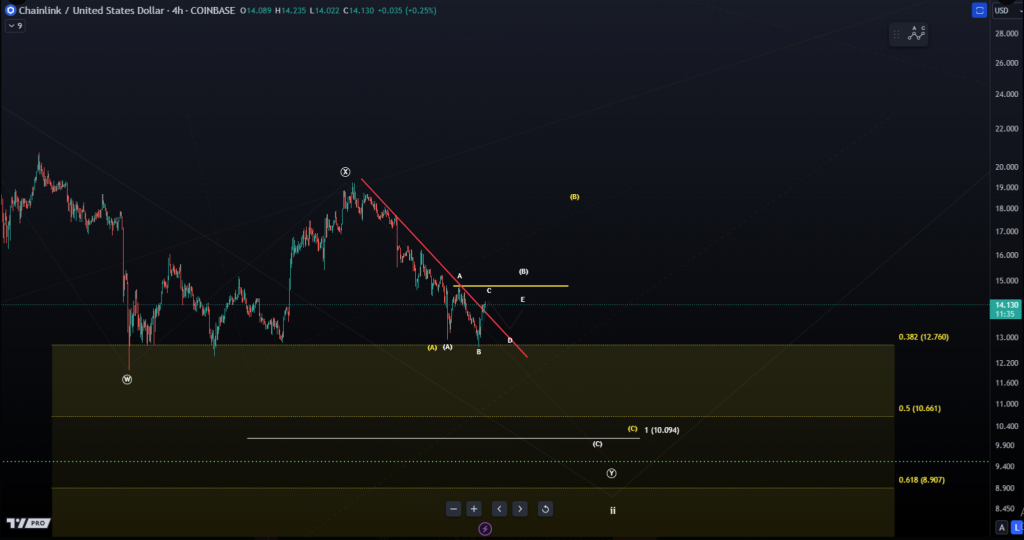Screen dimensions: 1024x540
Task: Click the blue fullscreen mode icon
Action: tap(979, 10)
